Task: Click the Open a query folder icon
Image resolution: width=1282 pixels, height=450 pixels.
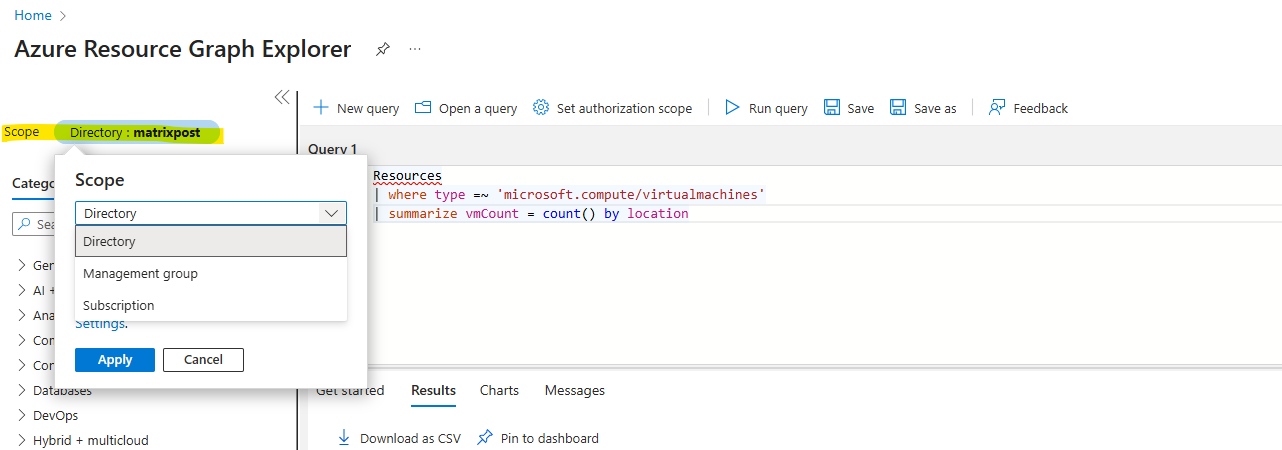Action: pyautogui.click(x=423, y=107)
